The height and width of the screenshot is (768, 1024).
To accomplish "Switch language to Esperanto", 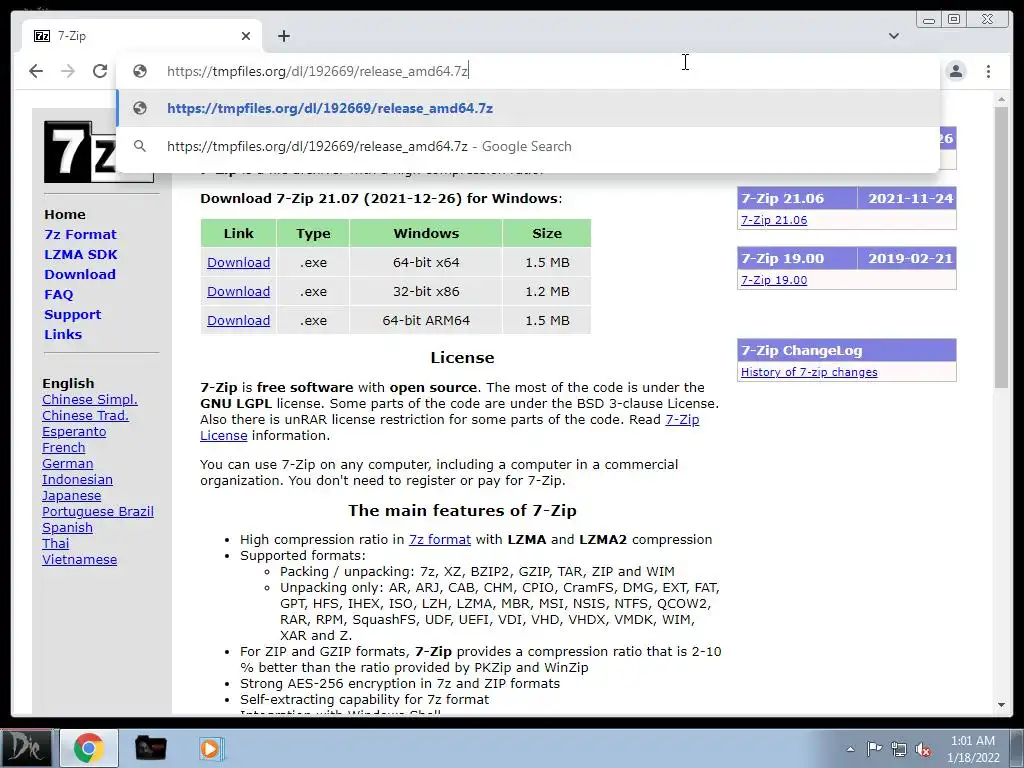I will (74, 432).
